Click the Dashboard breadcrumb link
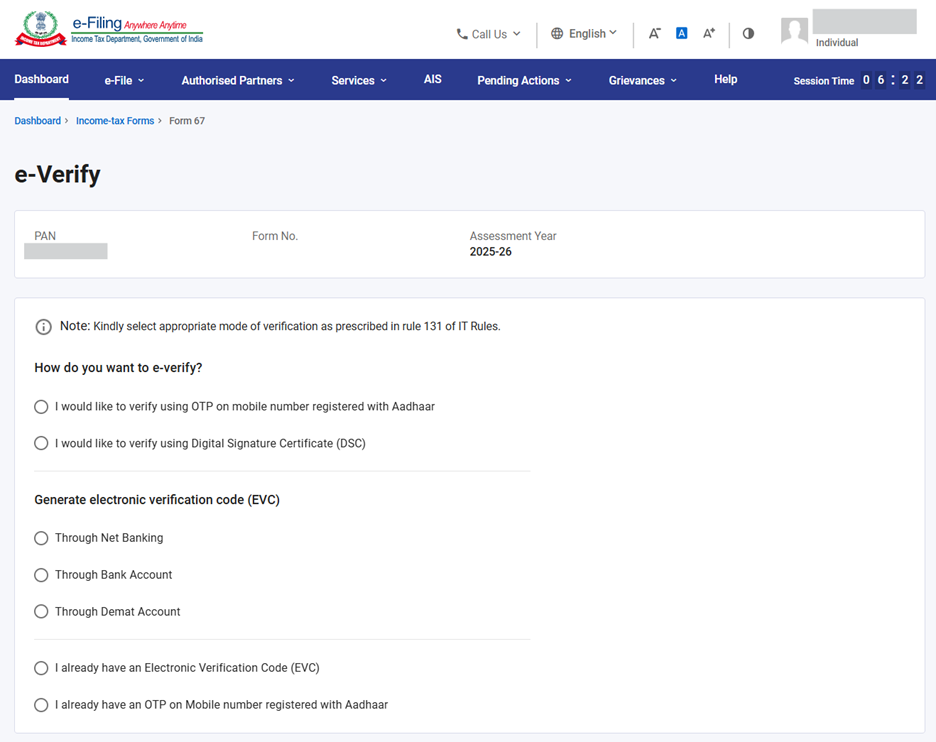The width and height of the screenshot is (936, 742). click(x=37, y=121)
